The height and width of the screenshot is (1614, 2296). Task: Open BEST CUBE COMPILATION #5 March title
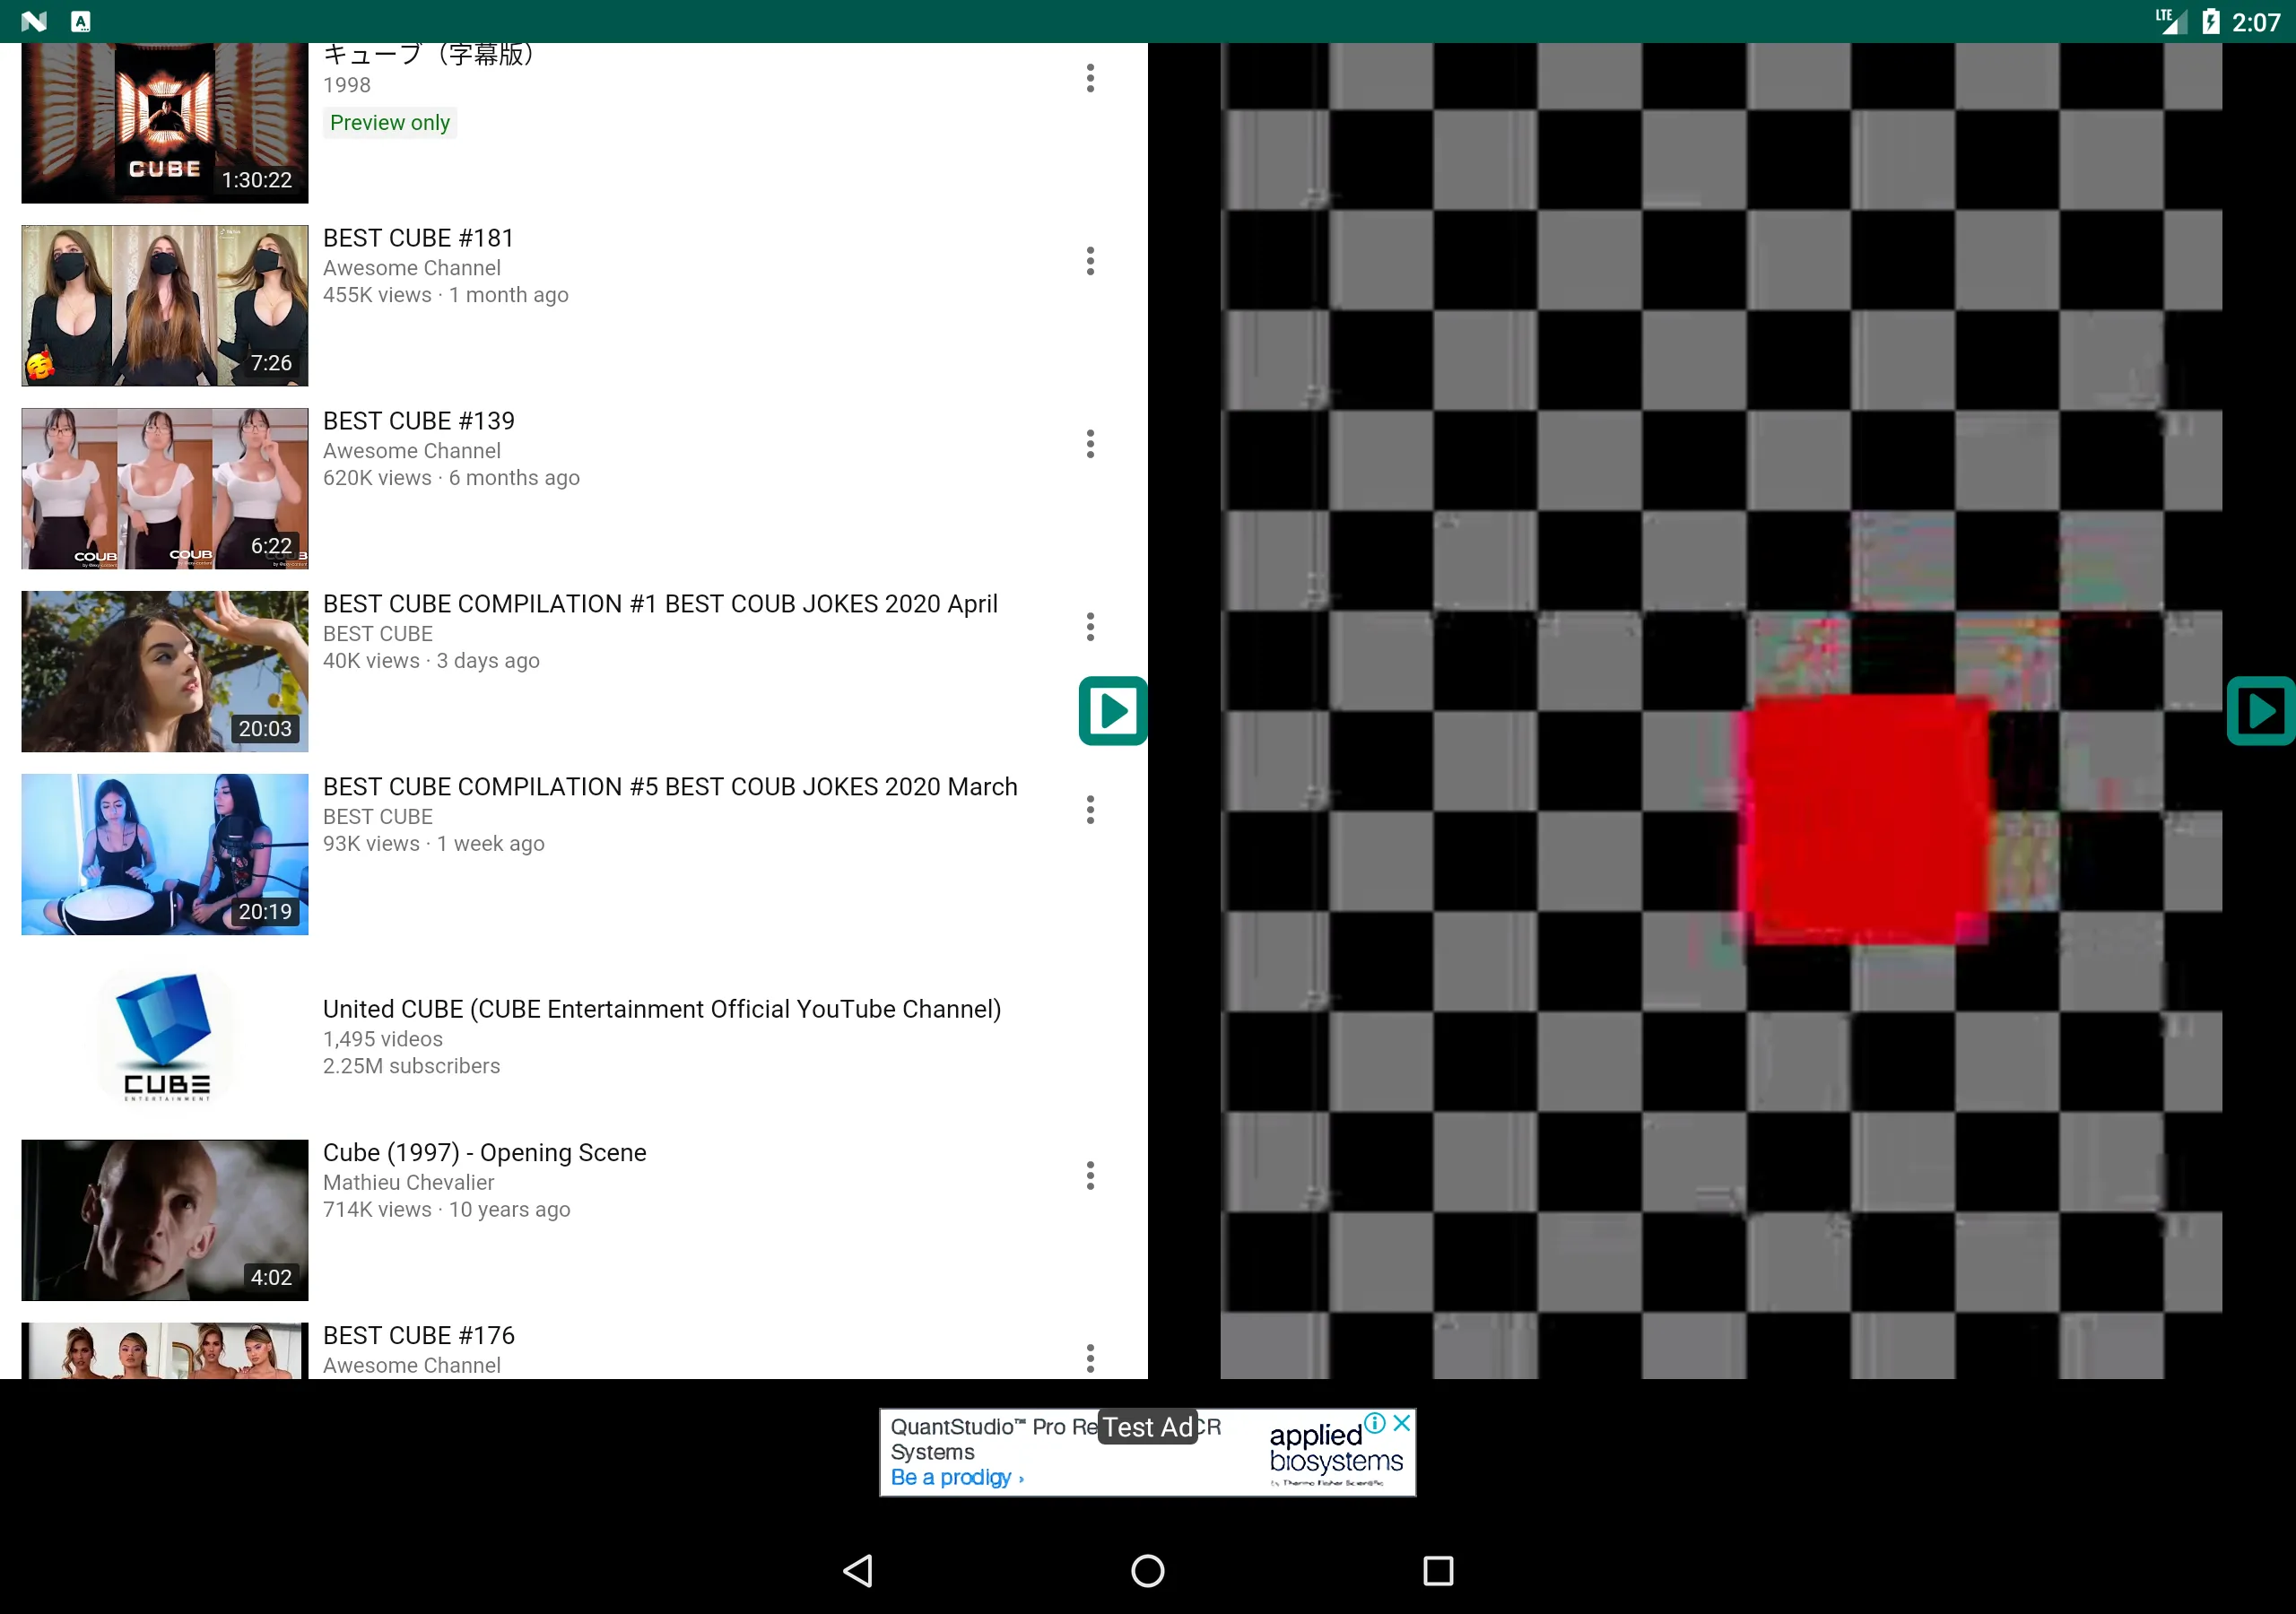(x=670, y=787)
